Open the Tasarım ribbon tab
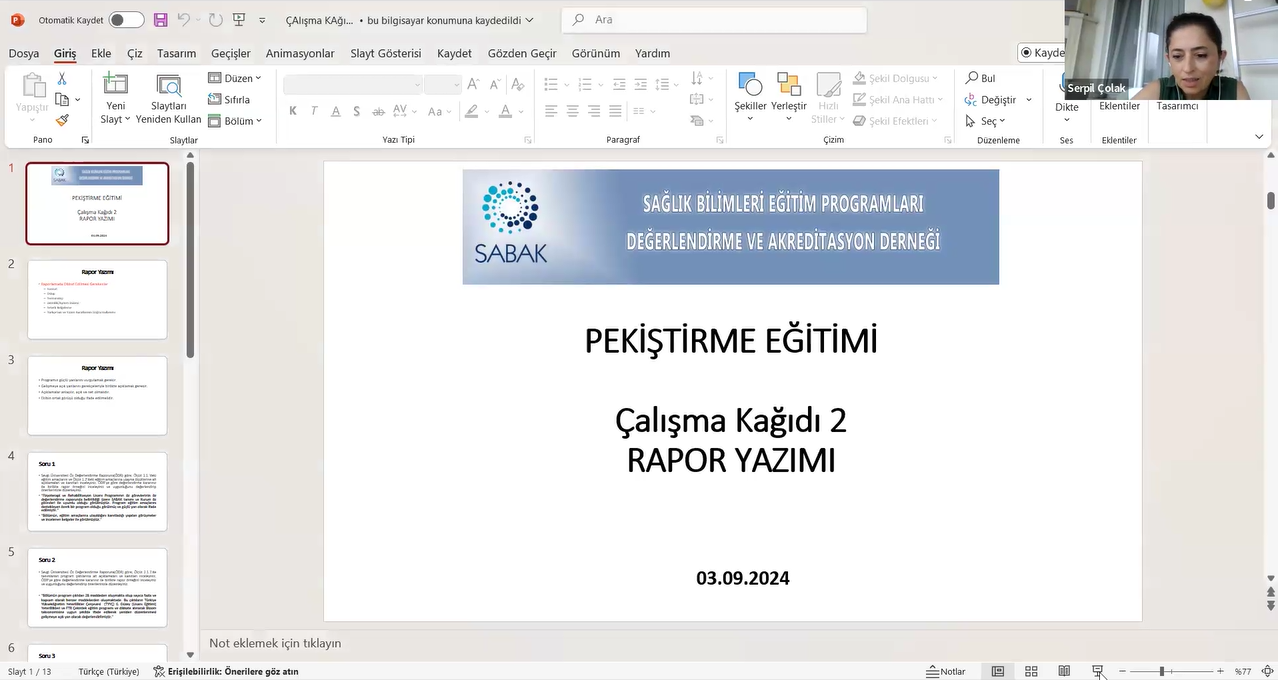This screenshot has width=1278, height=680. [176, 53]
